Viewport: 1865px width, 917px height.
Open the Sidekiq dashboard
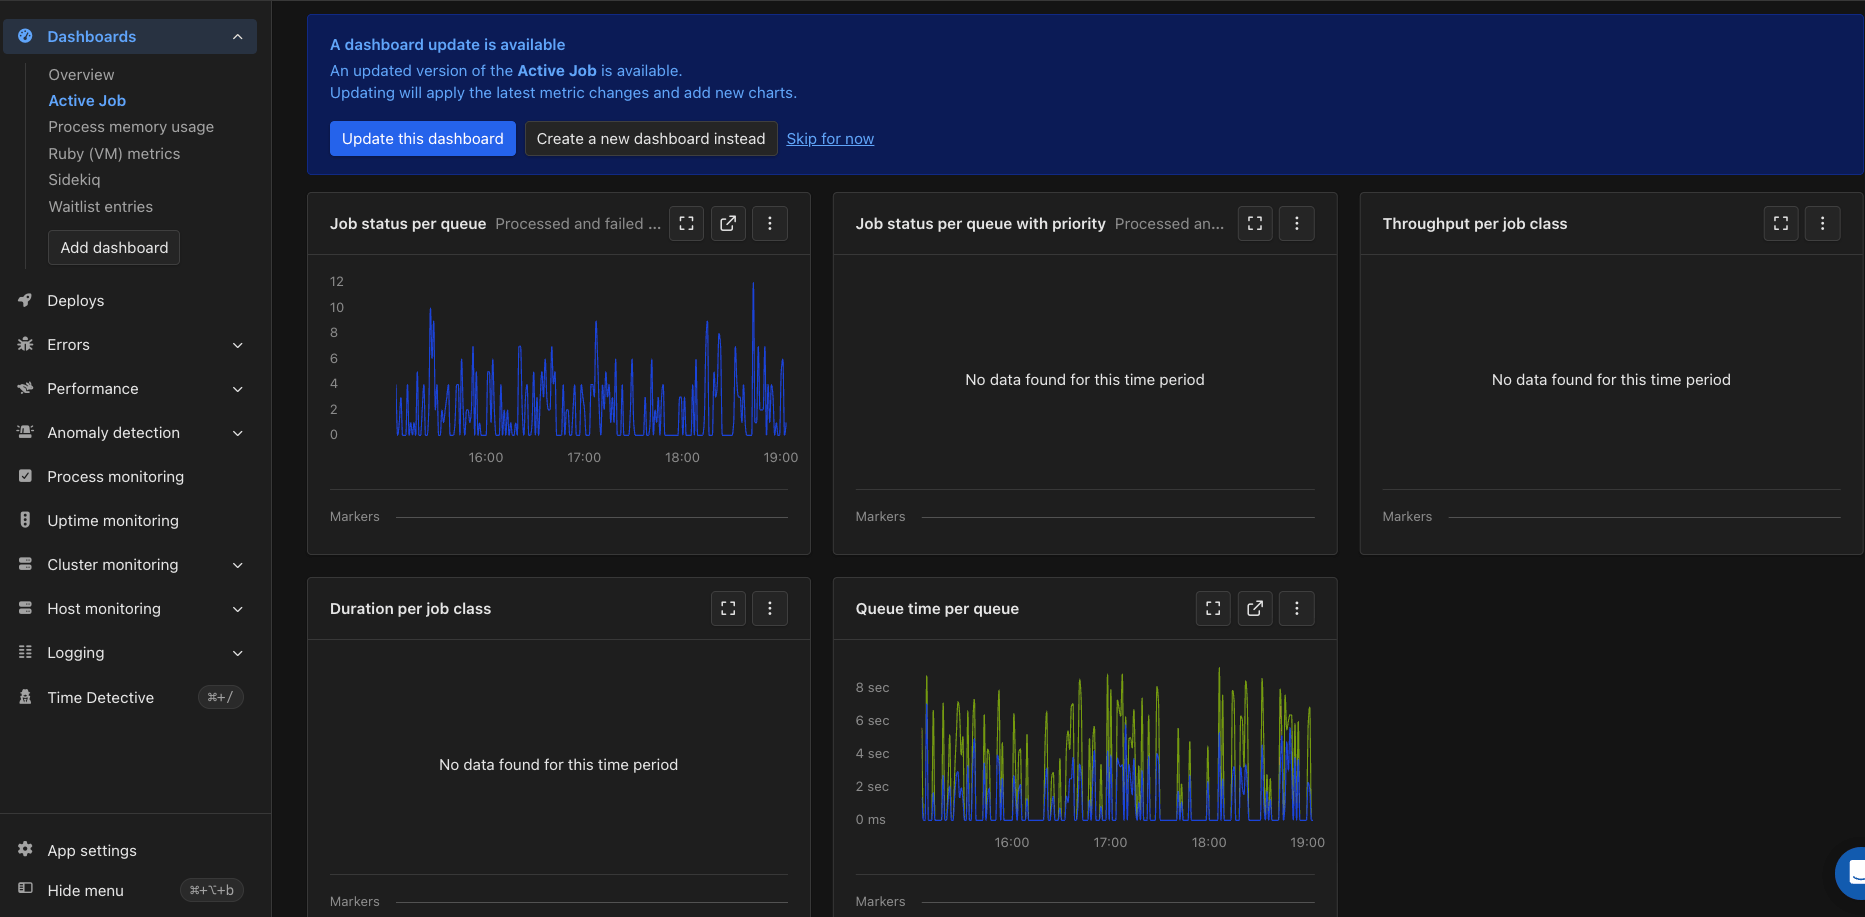point(74,180)
